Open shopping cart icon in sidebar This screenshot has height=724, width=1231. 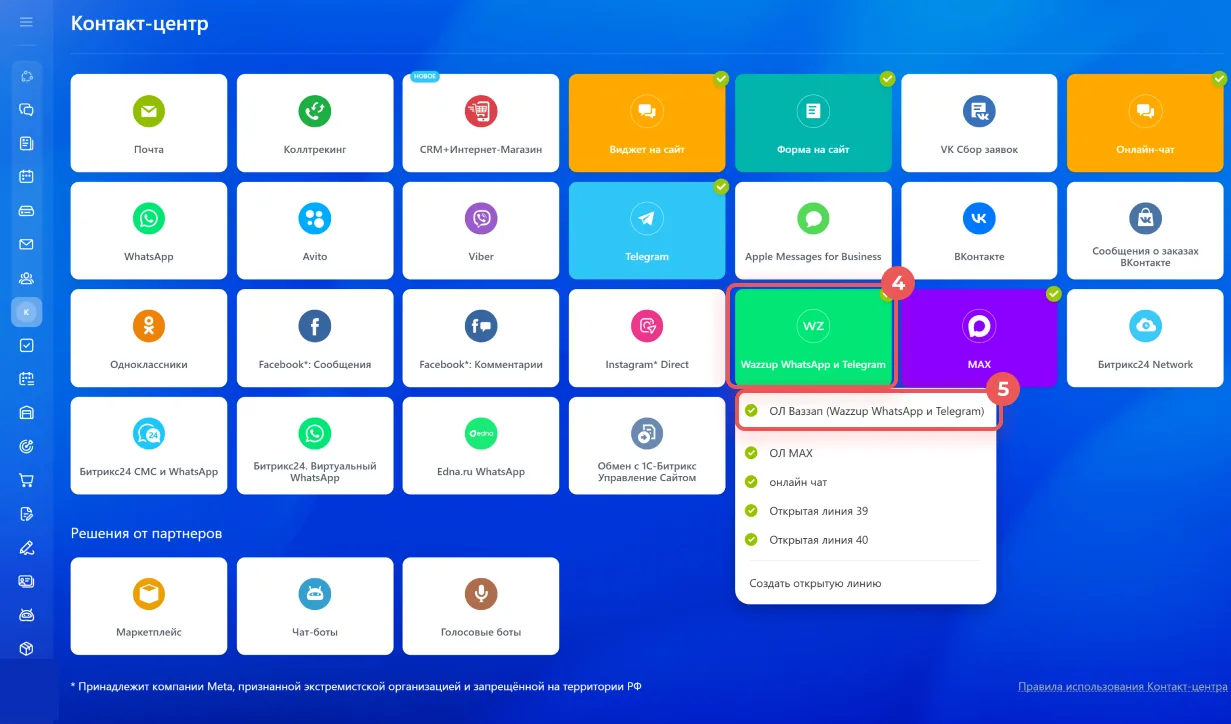(27, 480)
